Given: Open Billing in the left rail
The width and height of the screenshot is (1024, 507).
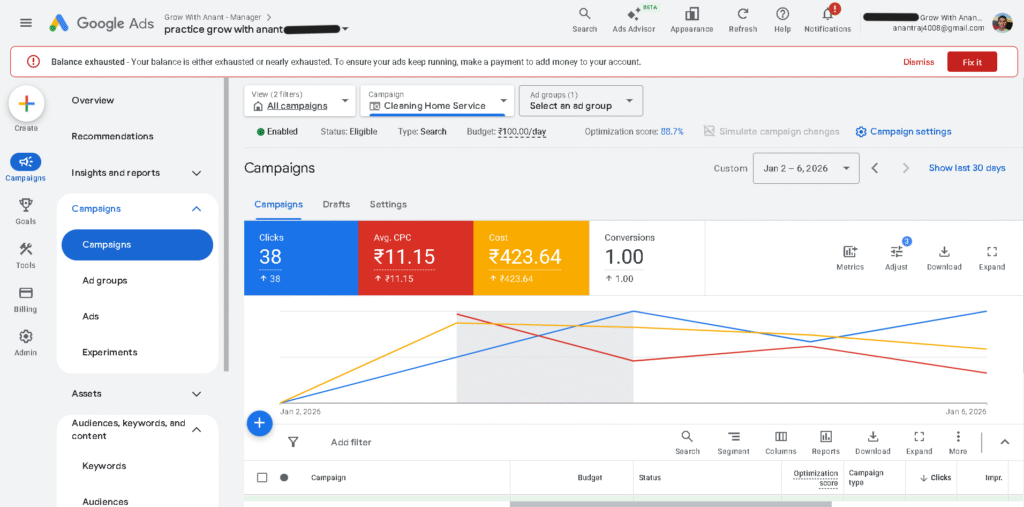Looking at the screenshot, I should coord(25,299).
